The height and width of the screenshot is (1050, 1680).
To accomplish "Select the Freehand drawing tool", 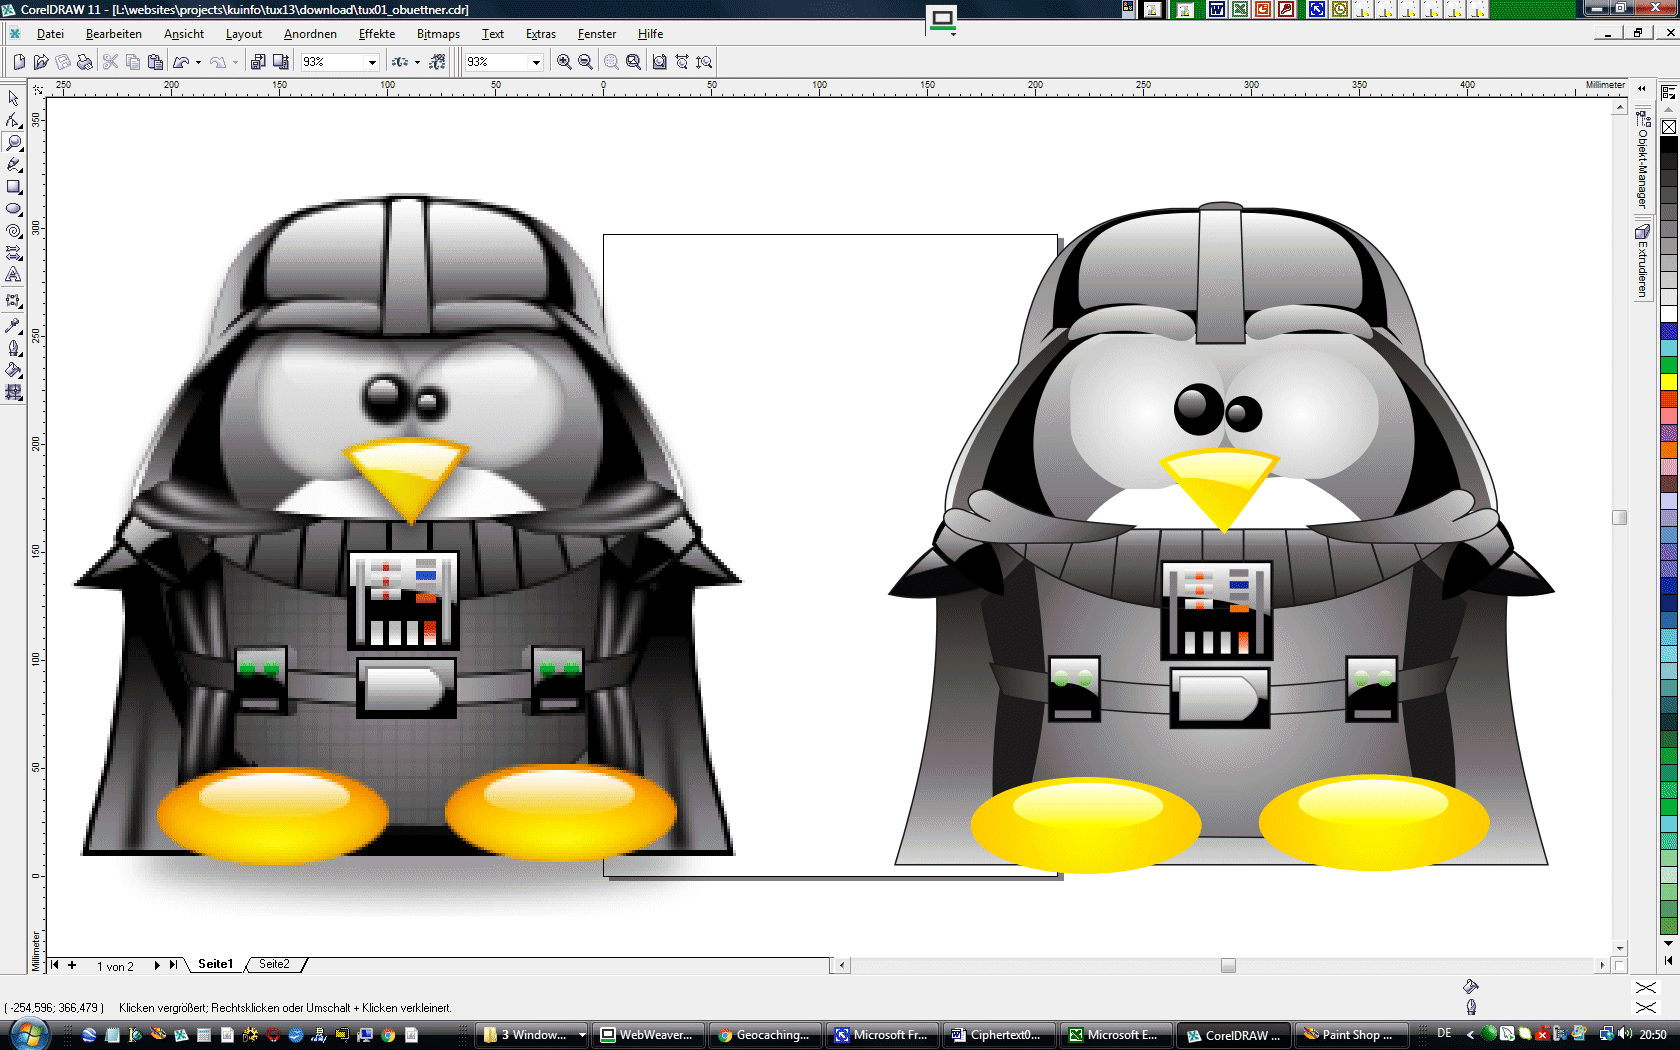I will [x=14, y=164].
